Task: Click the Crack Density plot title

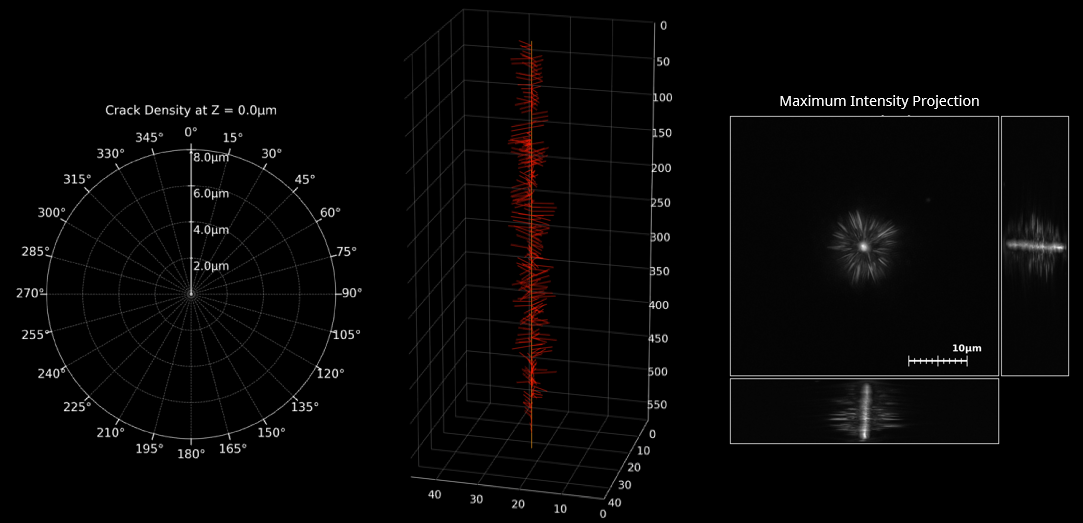Action: pos(191,110)
